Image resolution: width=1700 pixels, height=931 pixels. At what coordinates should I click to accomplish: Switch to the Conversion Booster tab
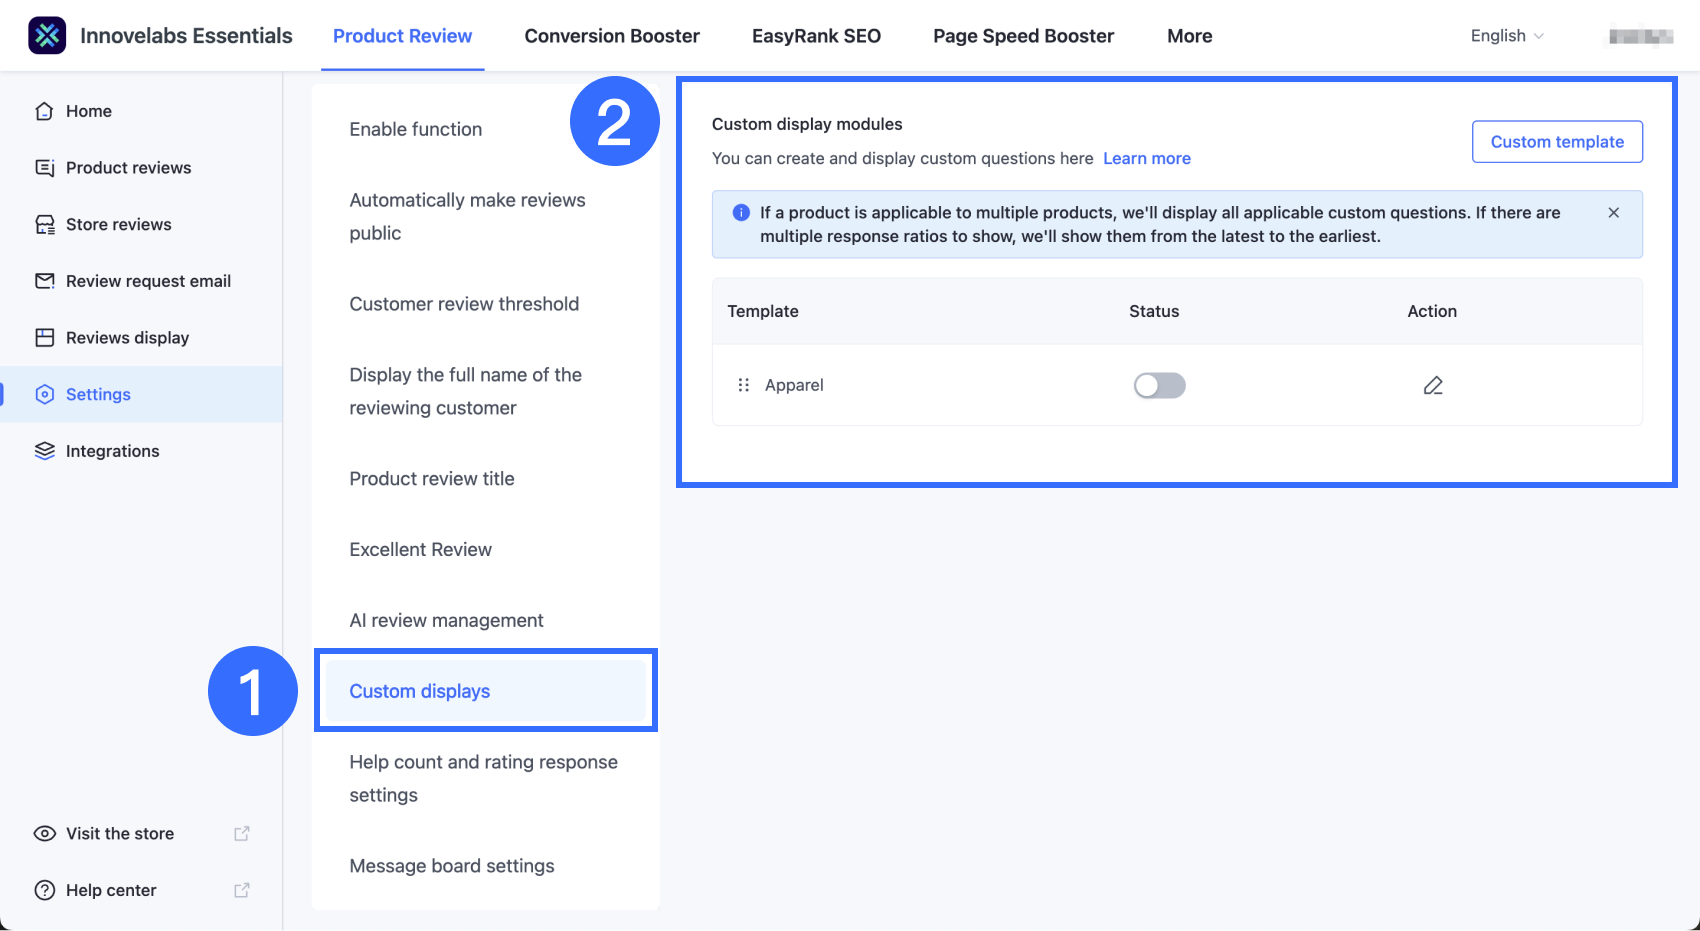coord(612,36)
